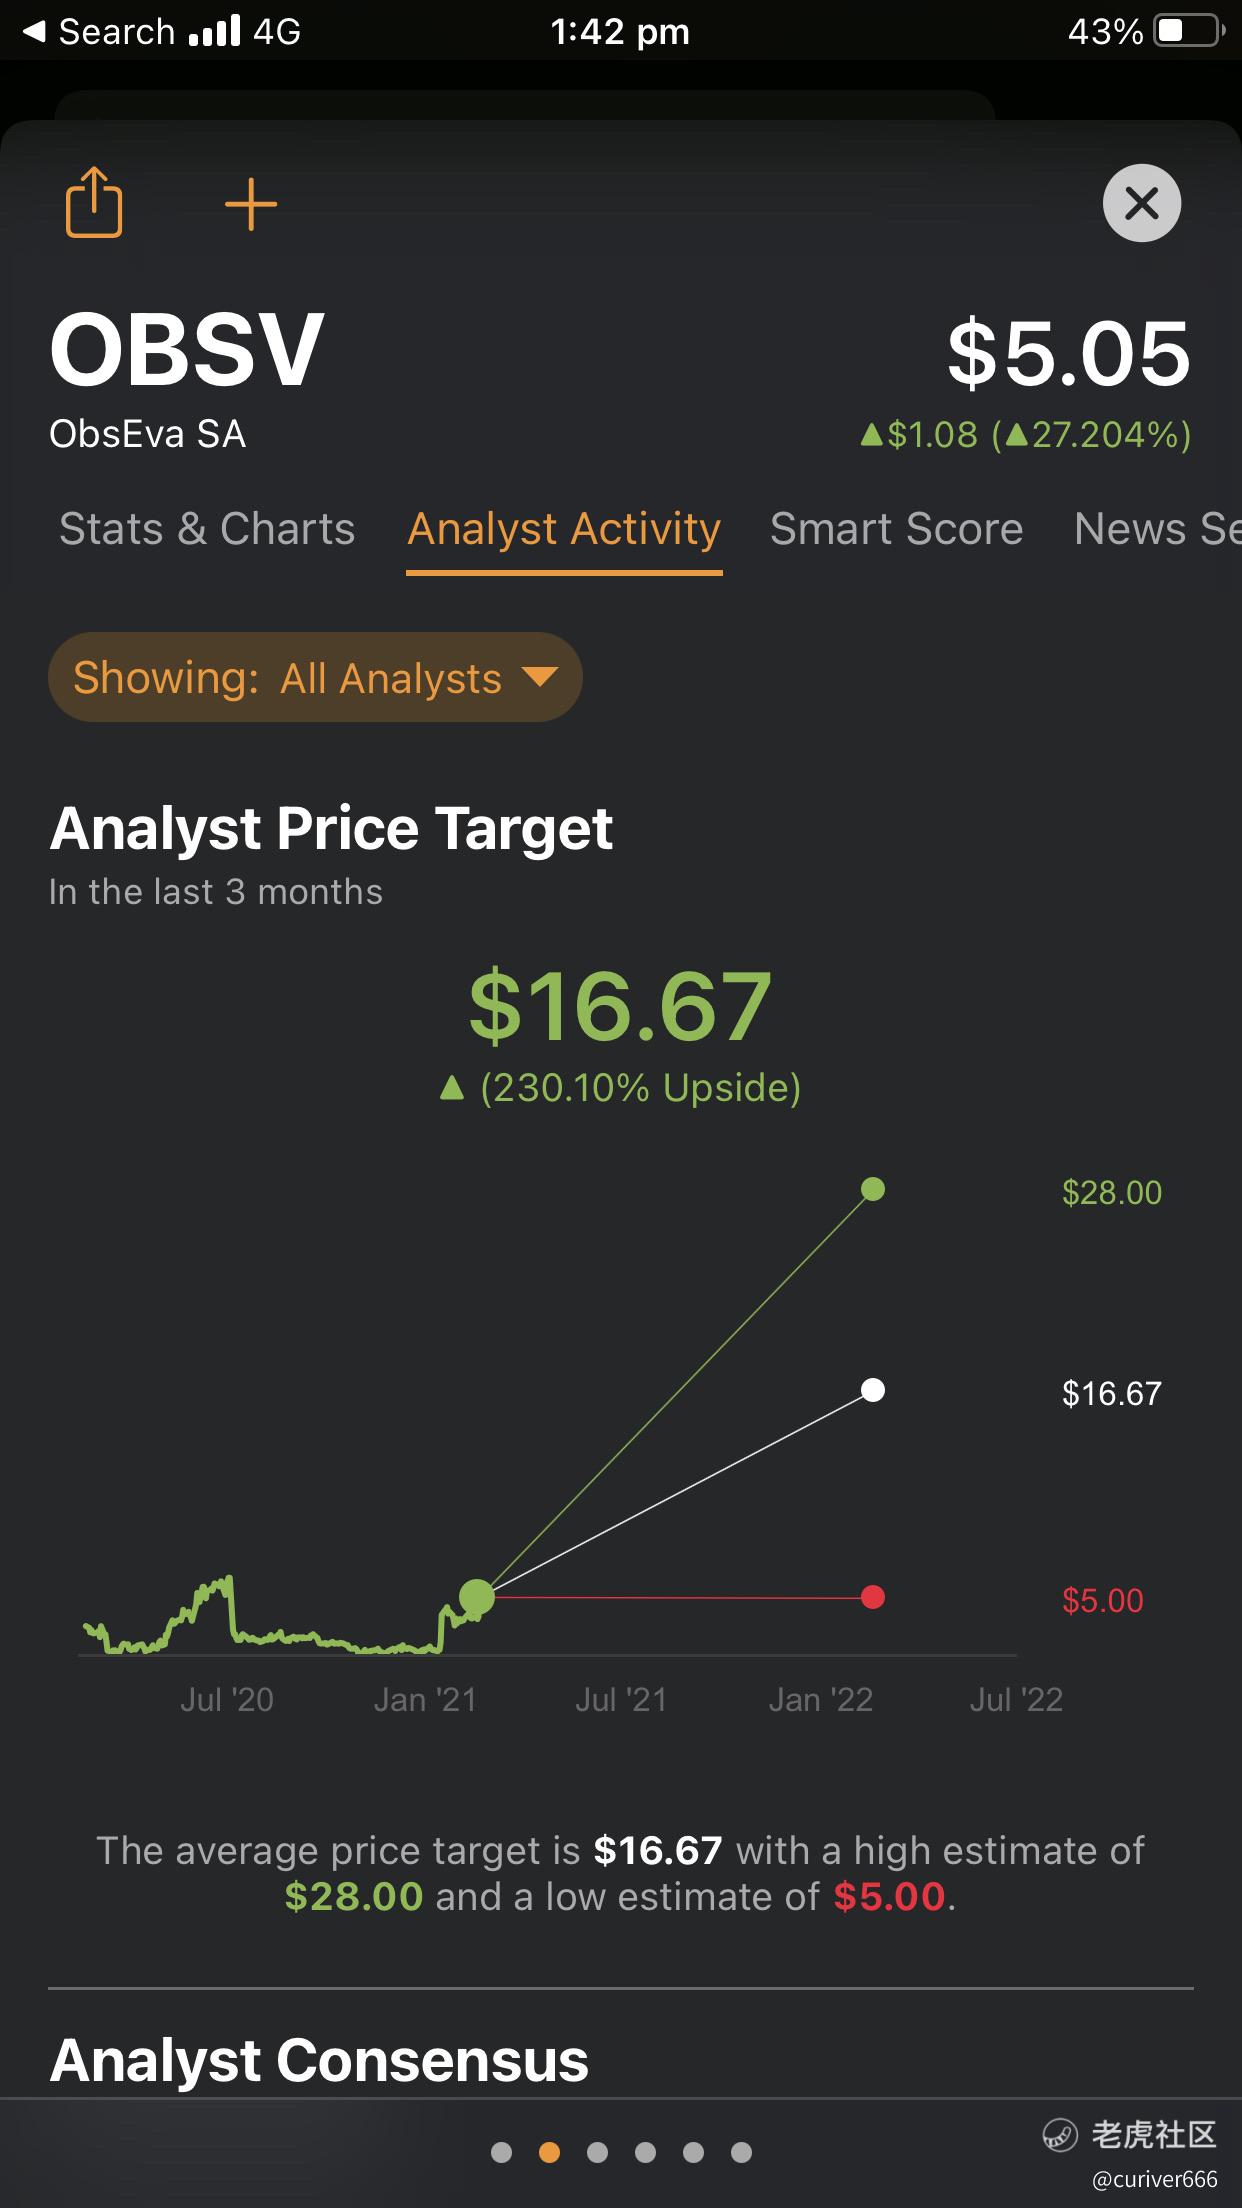
Task: Switch to the Smart Score tab
Action: (896, 528)
